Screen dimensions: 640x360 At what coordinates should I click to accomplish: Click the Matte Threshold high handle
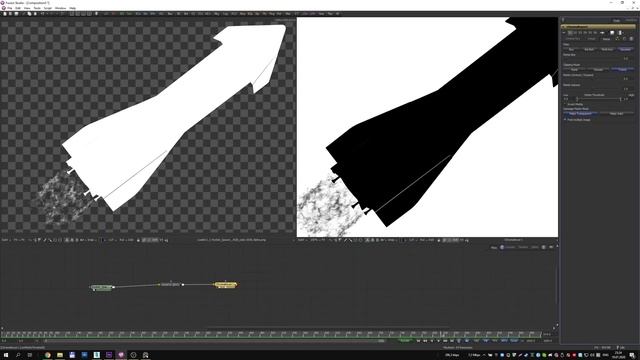point(620,99)
